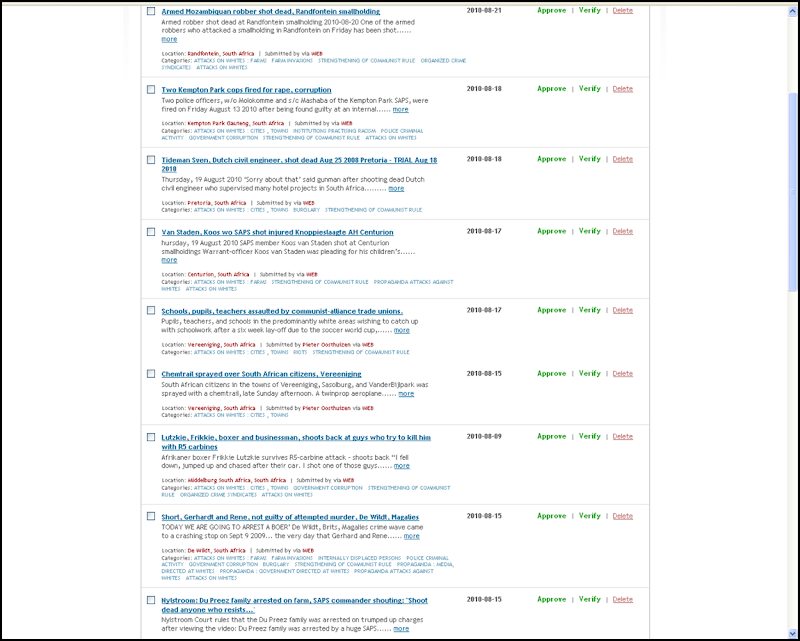Select checkbox for Schools, pupils, teachers report
The image size is (800, 641).
click(x=151, y=310)
